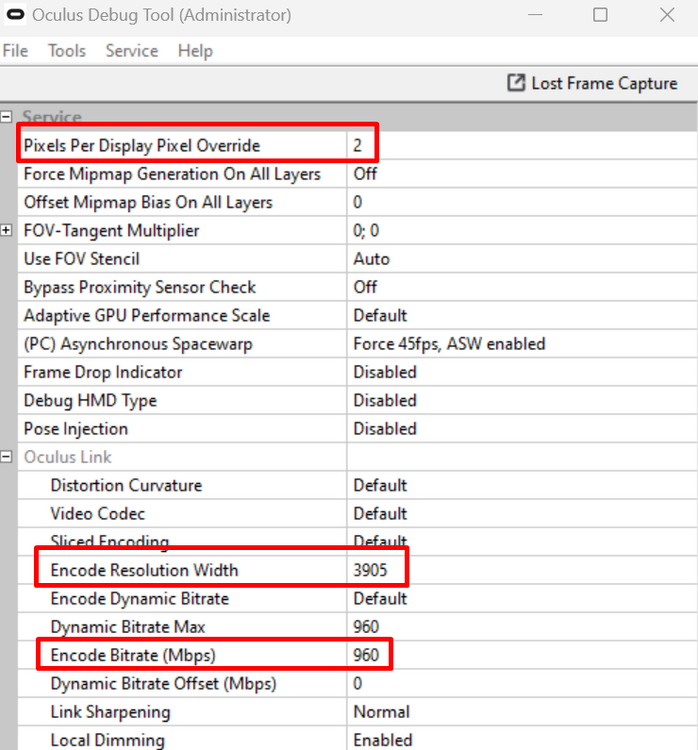Select Offset Mipmap Bias On All Layers label
The width and height of the screenshot is (698, 750).
point(148,202)
